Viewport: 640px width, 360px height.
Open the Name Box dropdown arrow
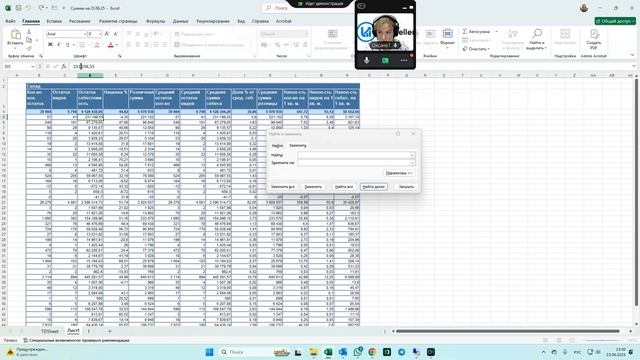click(x=33, y=66)
